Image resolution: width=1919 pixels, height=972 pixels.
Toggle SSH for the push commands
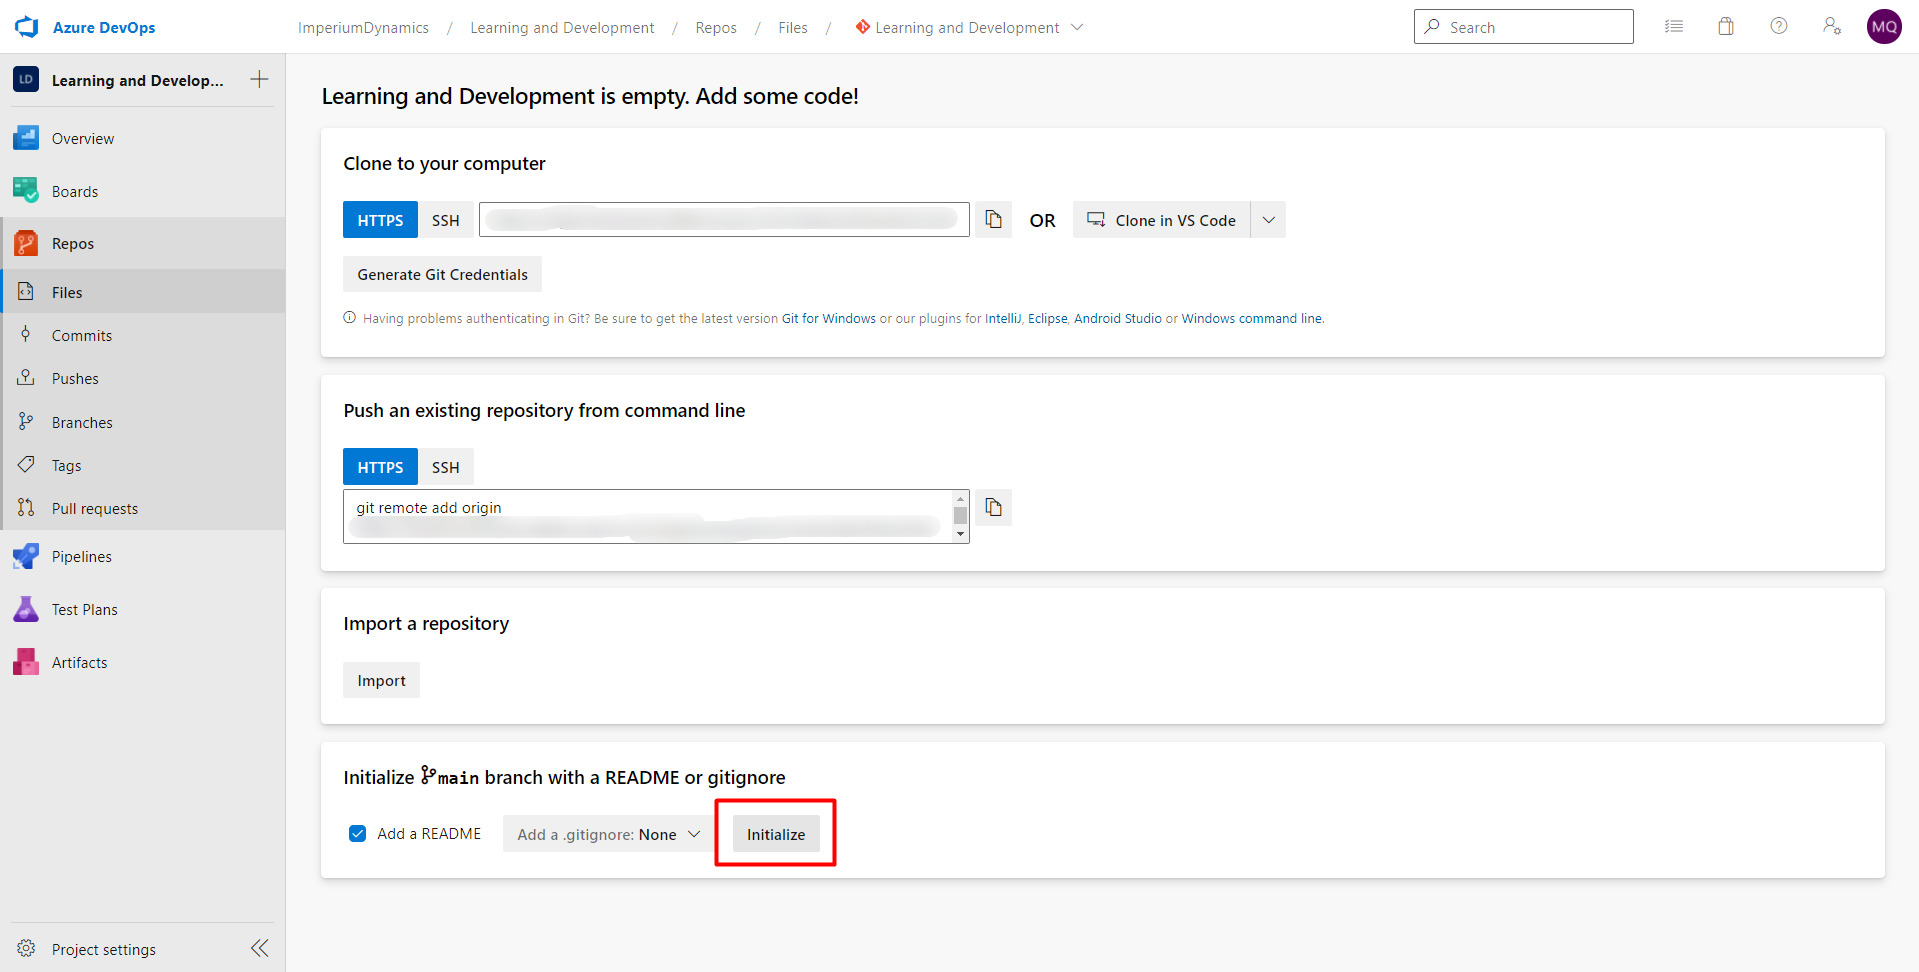point(445,466)
